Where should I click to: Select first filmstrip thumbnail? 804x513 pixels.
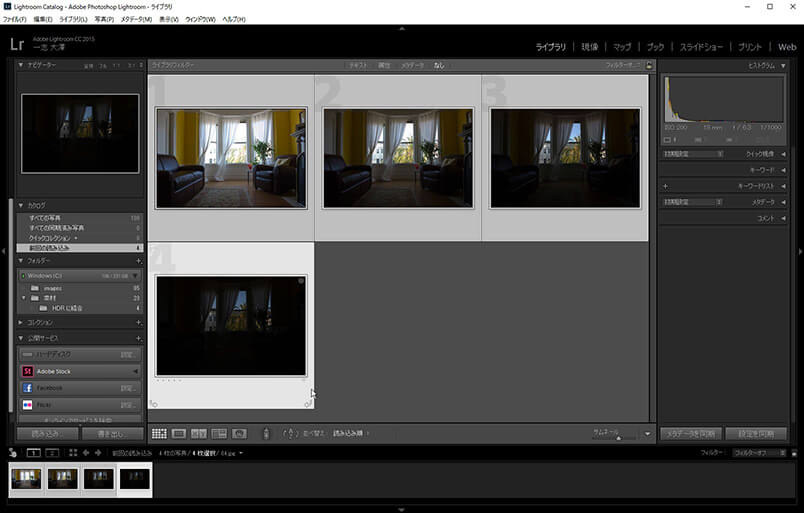point(26,479)
